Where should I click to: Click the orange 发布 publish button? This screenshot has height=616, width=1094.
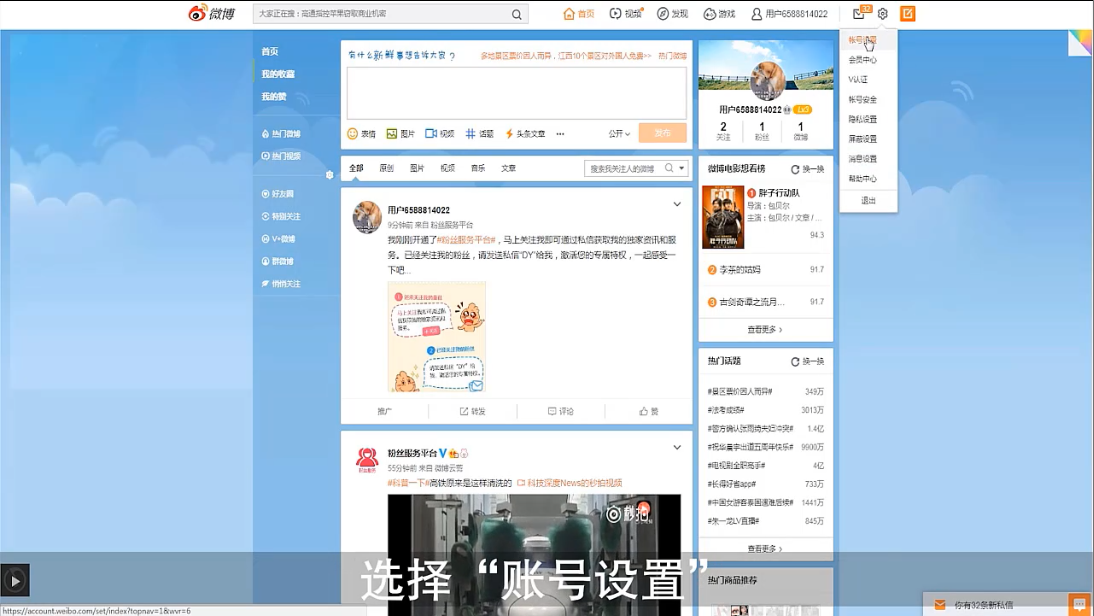click(662, 133)
